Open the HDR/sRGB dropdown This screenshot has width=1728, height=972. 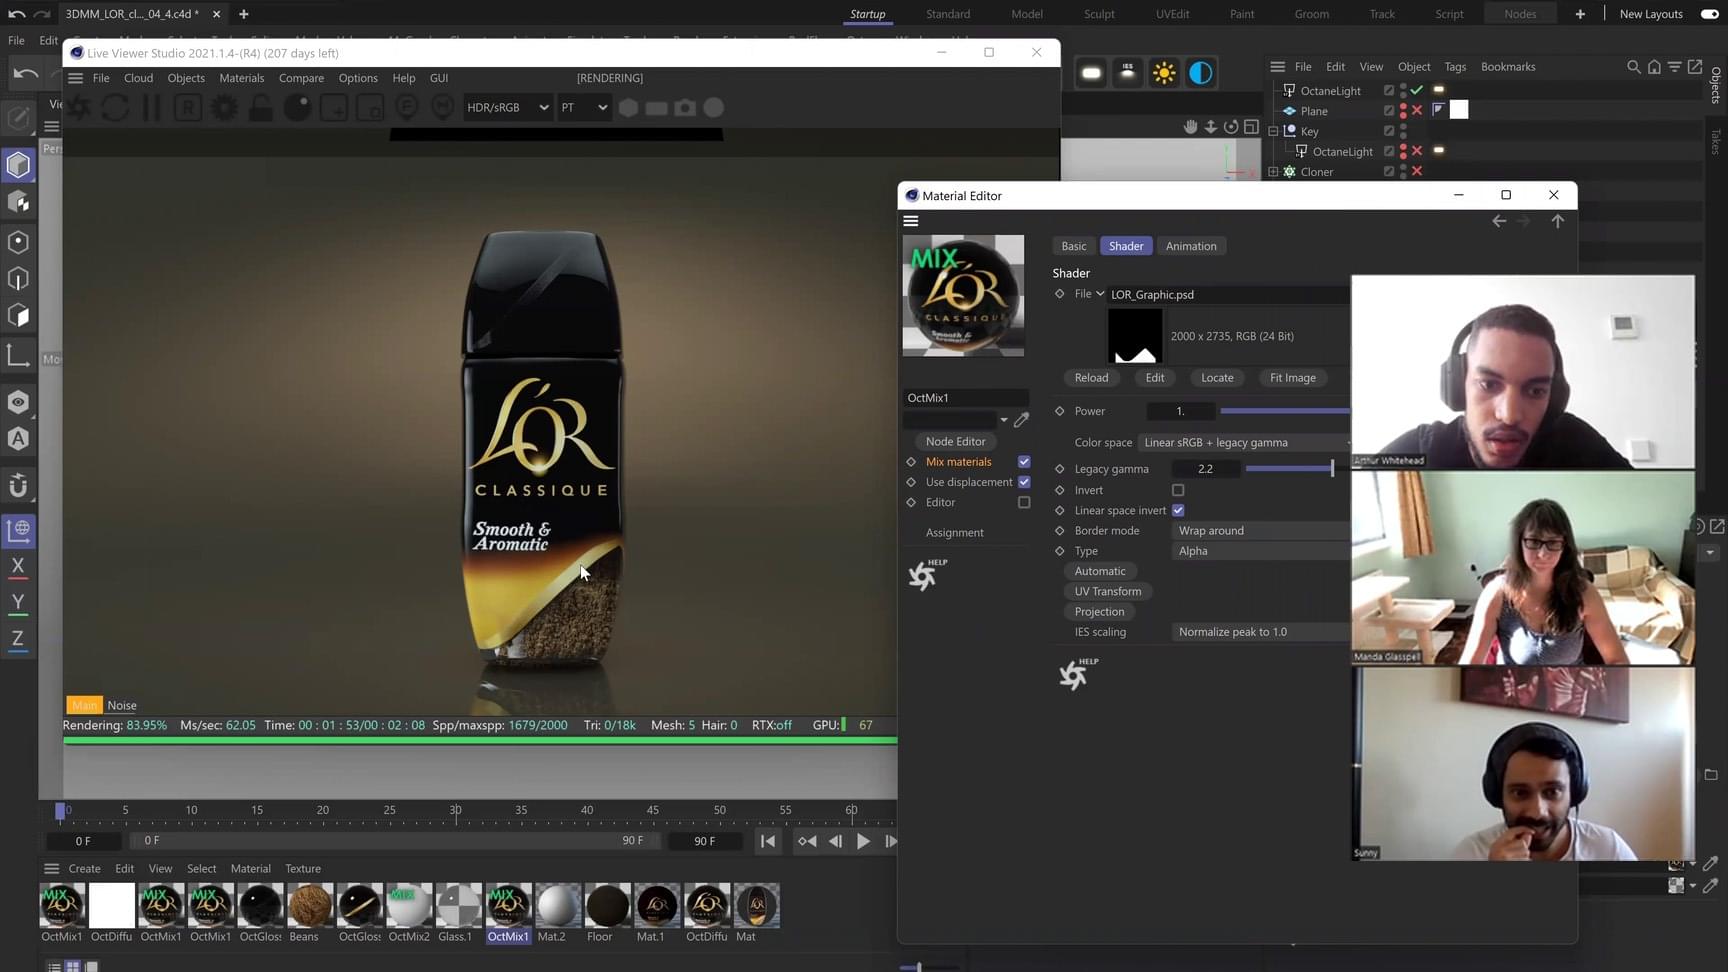[508, 108]
